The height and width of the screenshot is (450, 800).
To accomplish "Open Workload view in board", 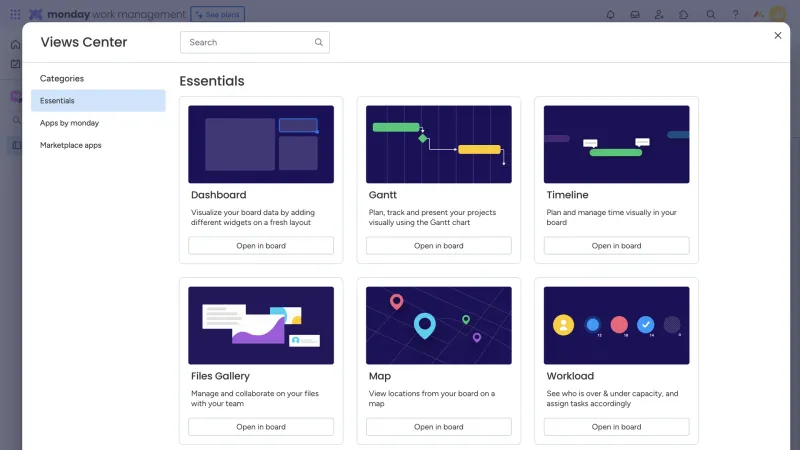I will pyautogui.click(x=616, y=427).
